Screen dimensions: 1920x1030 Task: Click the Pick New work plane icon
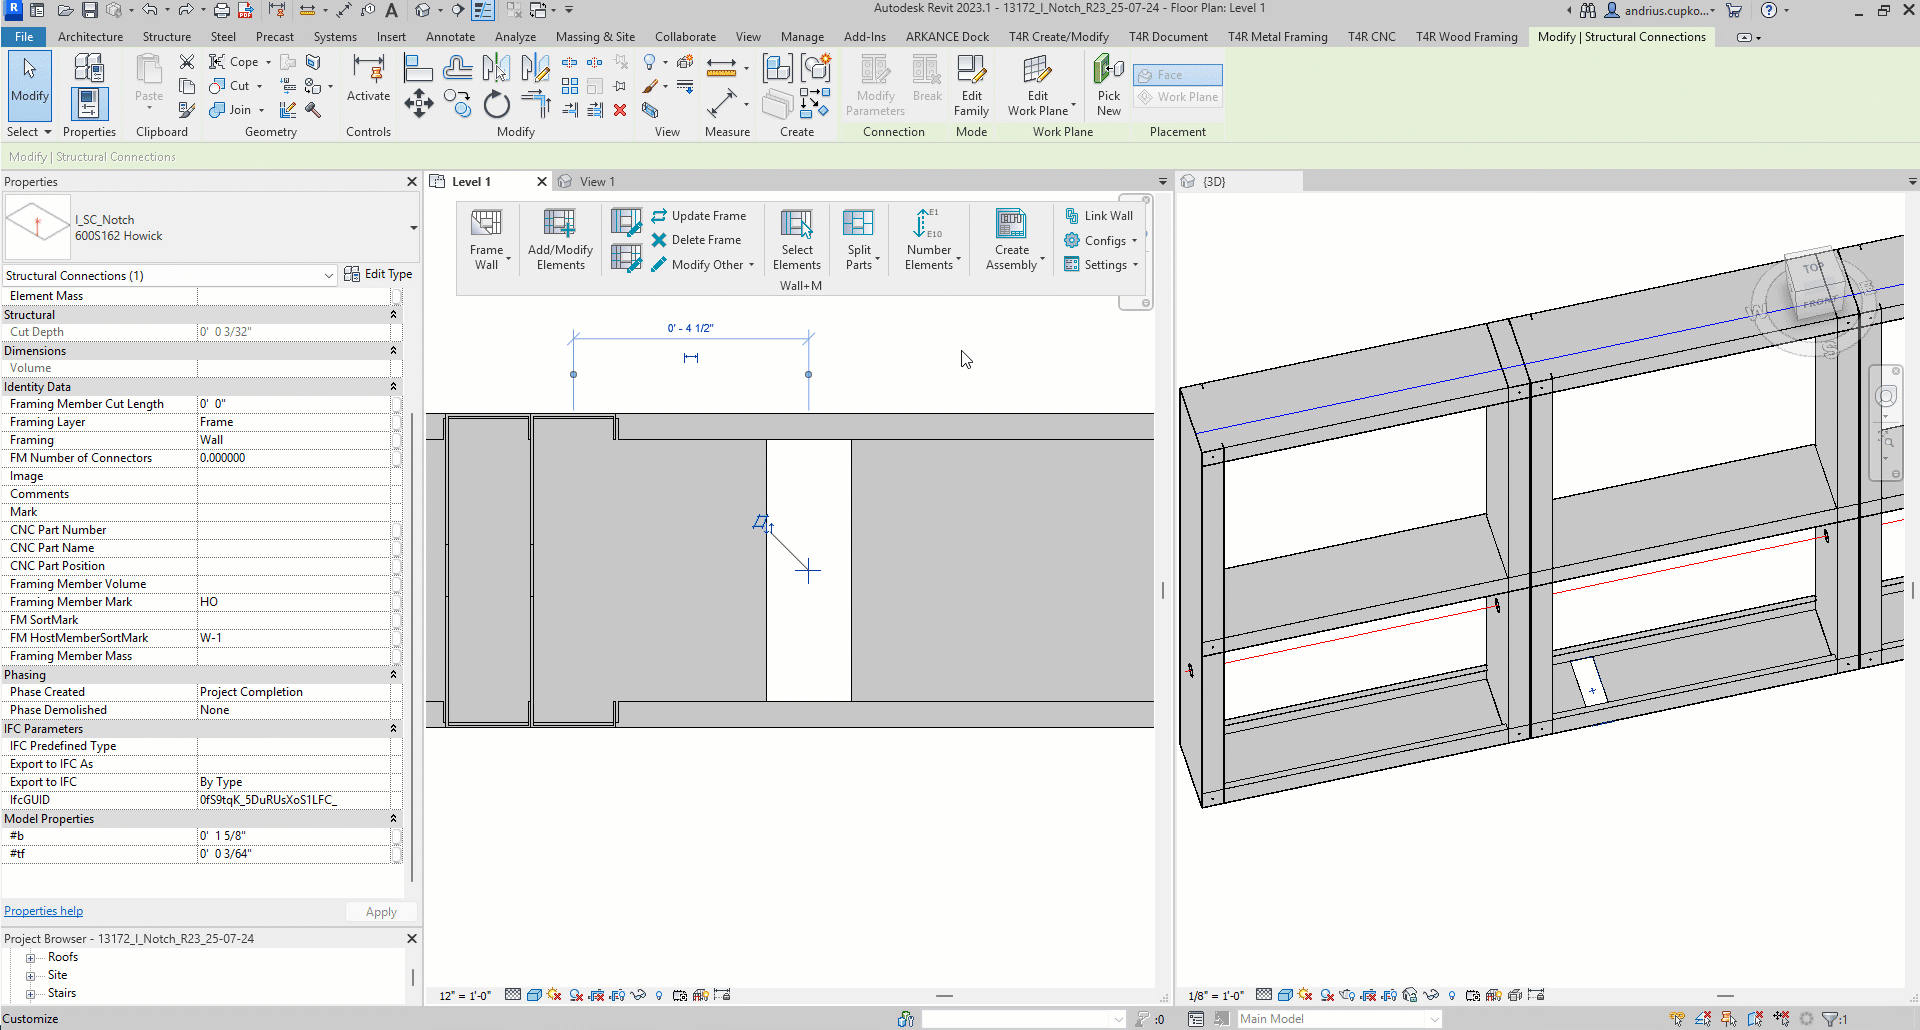tap(1108, 70)
